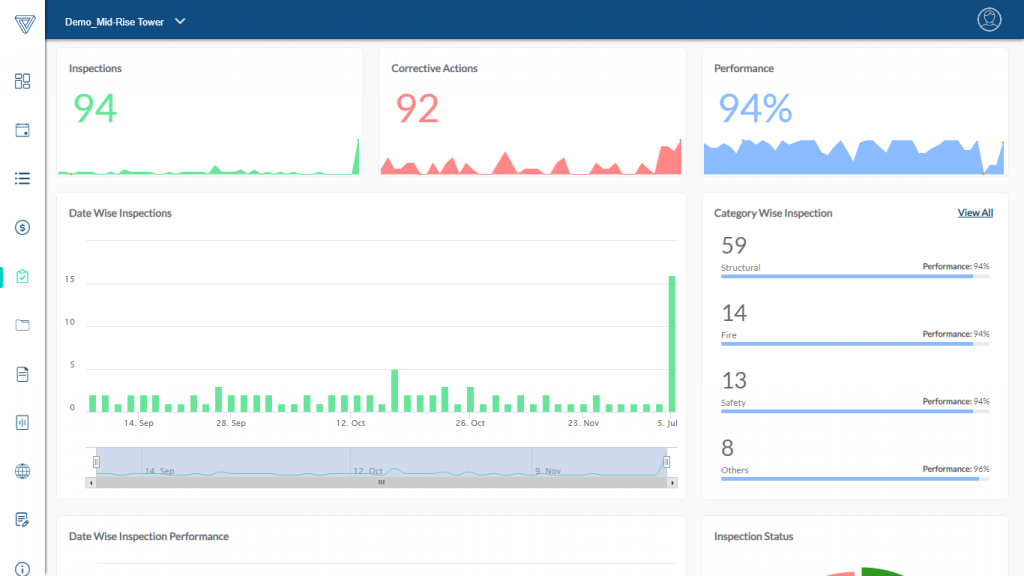Click the Fire category count 14

[x=734, y=313]
